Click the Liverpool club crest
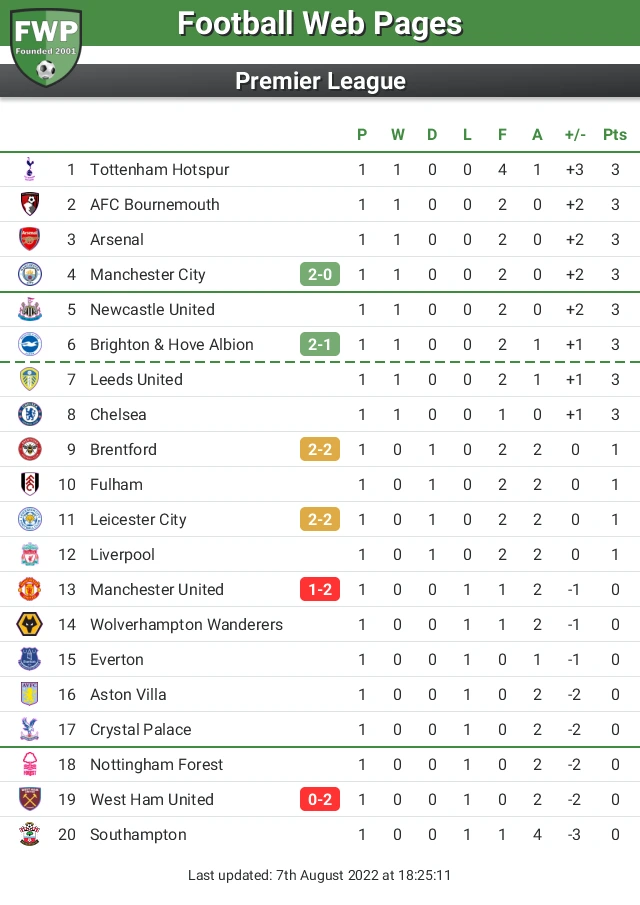The width and height of the screenshot is (640, 905). tap(30, 554)
